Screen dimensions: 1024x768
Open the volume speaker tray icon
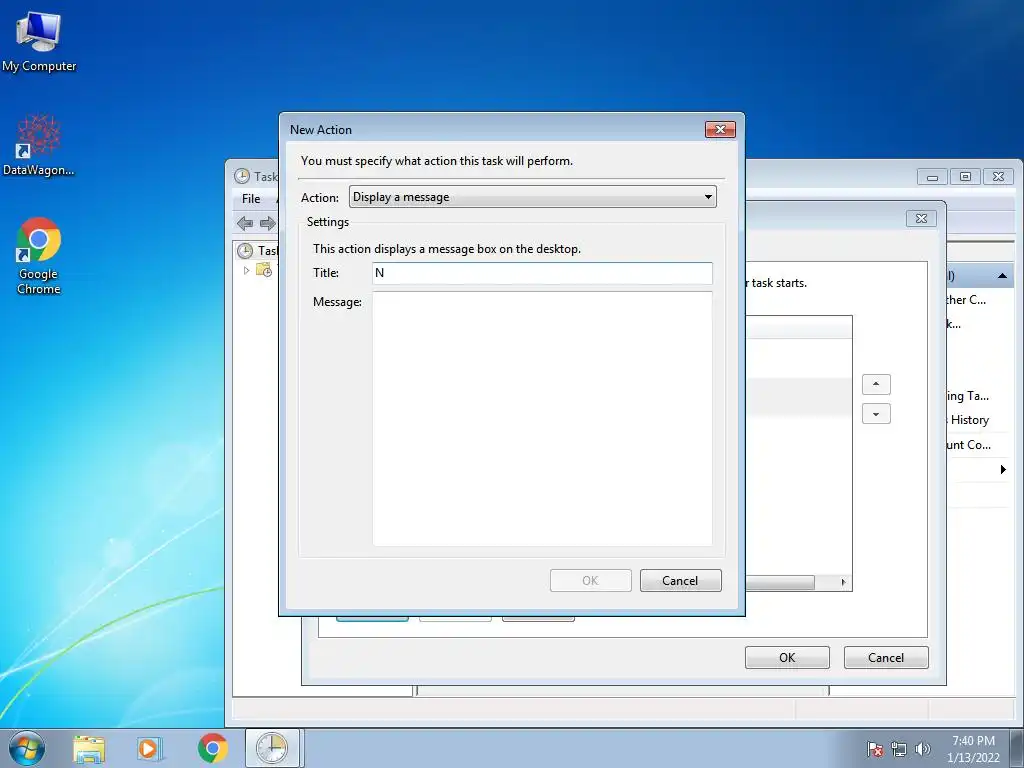pyautogui.click(x=922, y=749)
